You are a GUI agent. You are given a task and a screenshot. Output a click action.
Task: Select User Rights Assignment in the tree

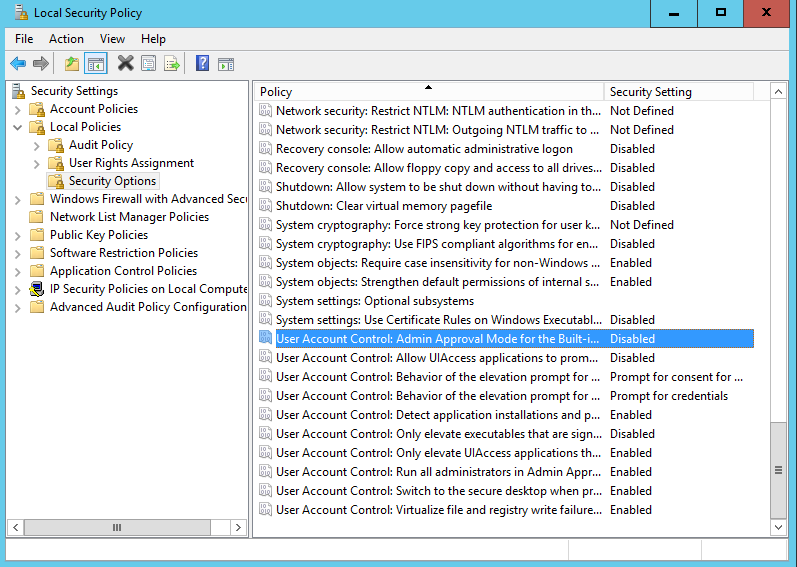click(x=131, y=163)
